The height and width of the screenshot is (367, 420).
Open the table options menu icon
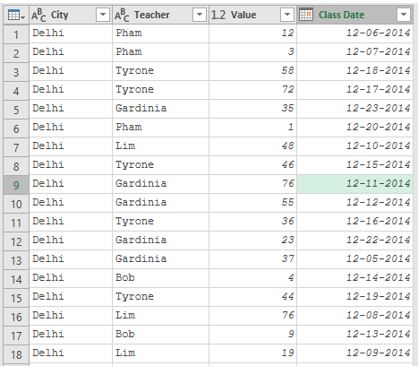point(16,15)
